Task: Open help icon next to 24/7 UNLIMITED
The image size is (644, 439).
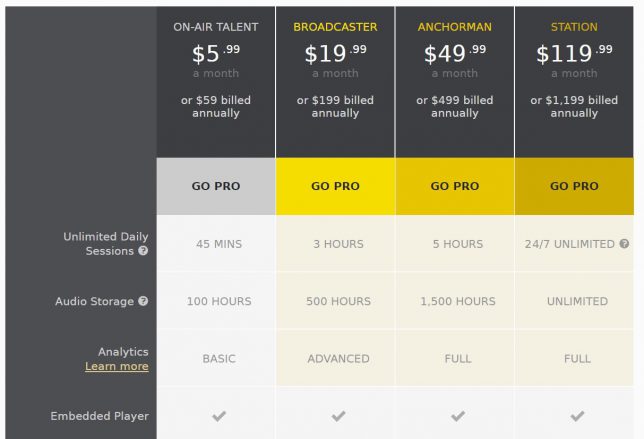Action: click(x=624, y=244)
